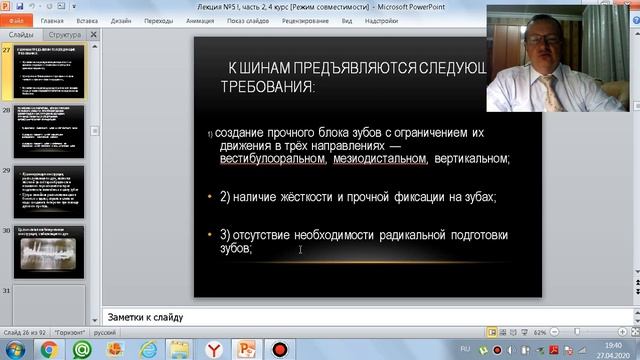Click the slide counter Слайд 26 из 92
The height and width of the screenshot is (360, 640).
click(x=24, y=333)
